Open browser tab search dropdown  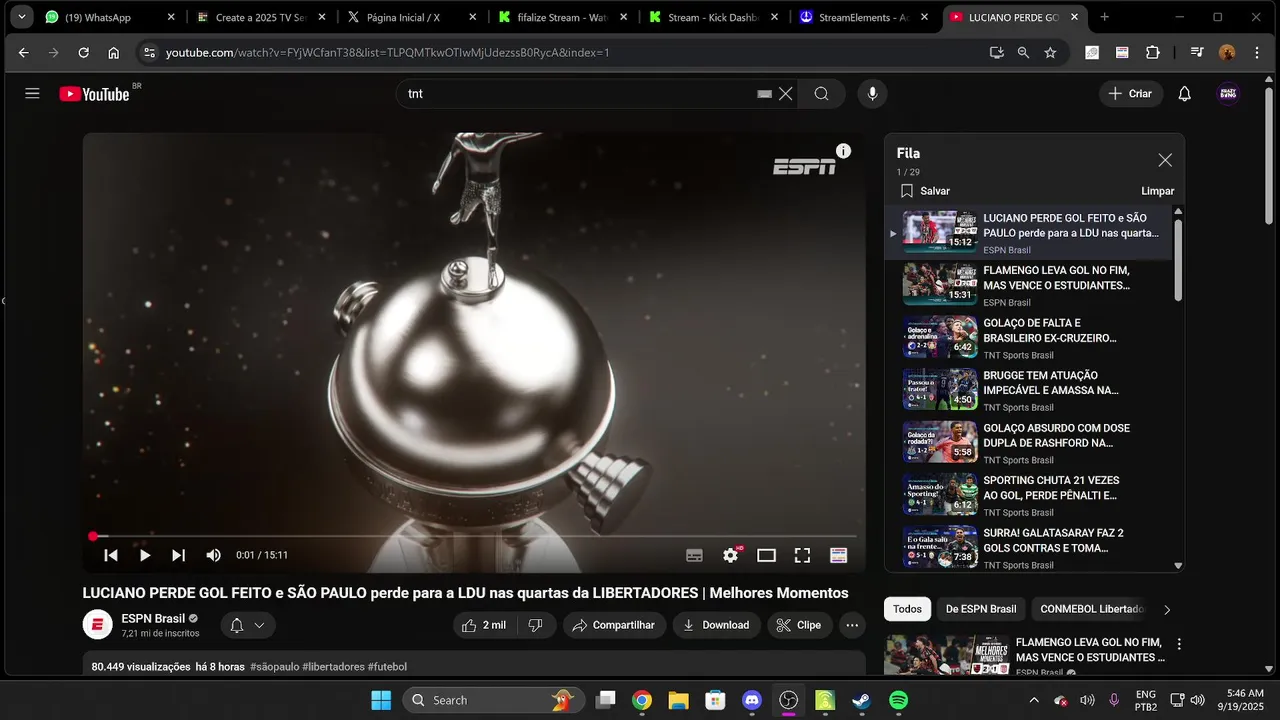tap(21, 17)
